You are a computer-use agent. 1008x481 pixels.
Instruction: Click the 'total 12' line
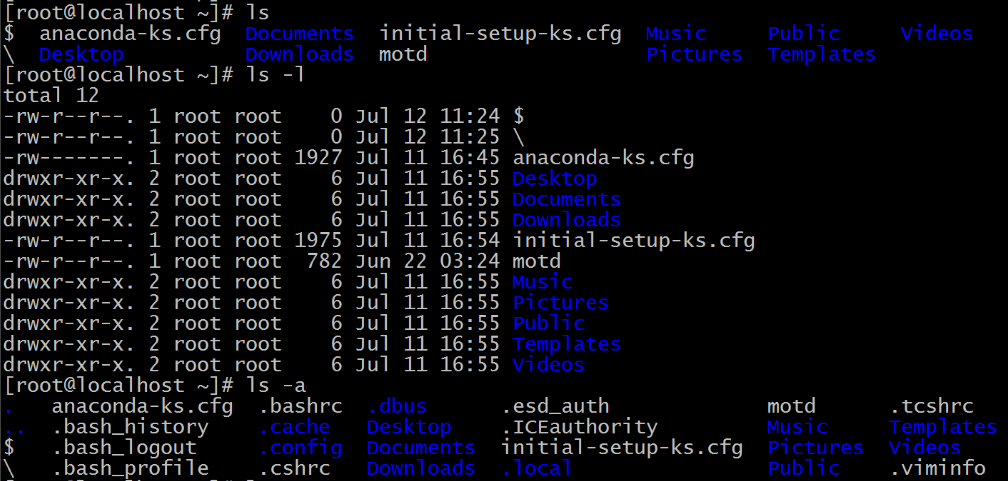[x=51, y=95]
